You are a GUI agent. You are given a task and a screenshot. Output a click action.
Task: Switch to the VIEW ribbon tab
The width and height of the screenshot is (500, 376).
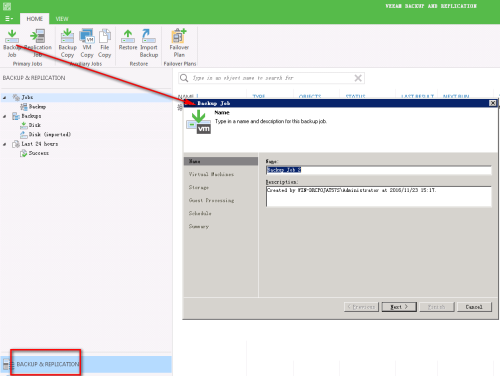(x=62, y=19)
